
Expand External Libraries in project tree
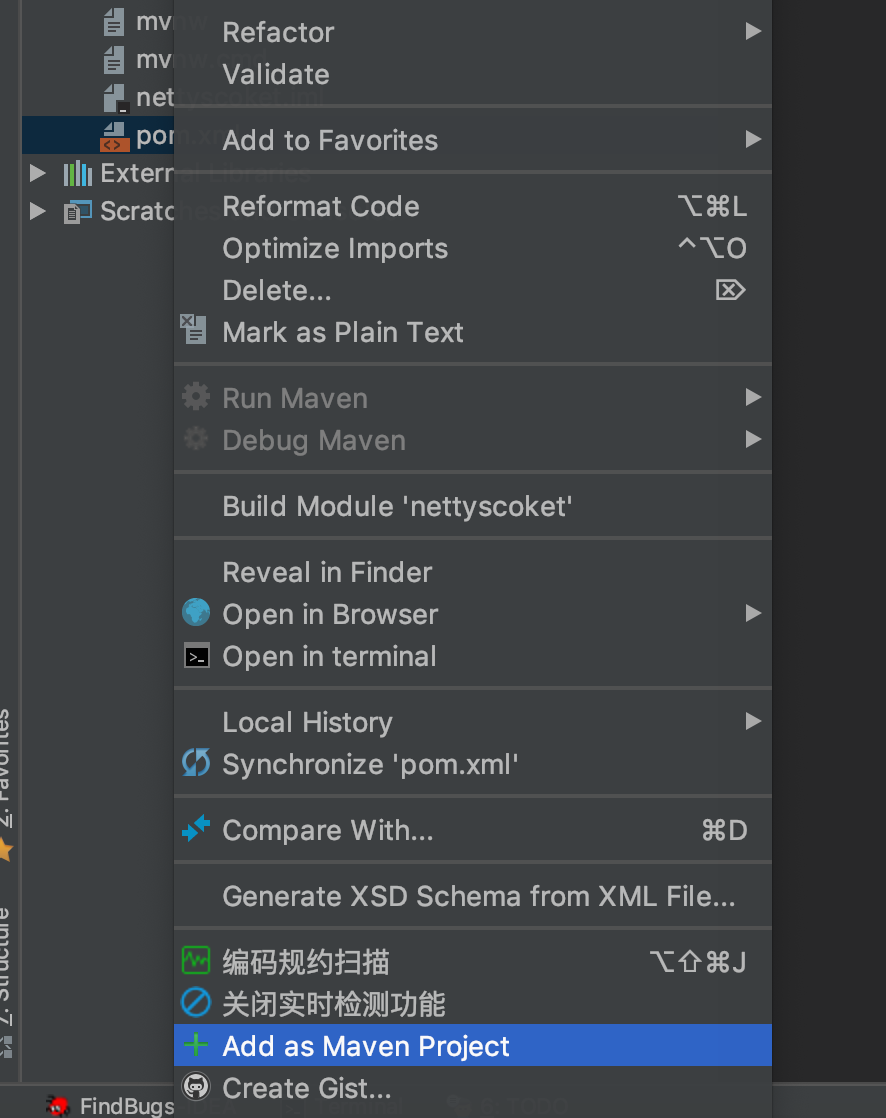(37, 172)
